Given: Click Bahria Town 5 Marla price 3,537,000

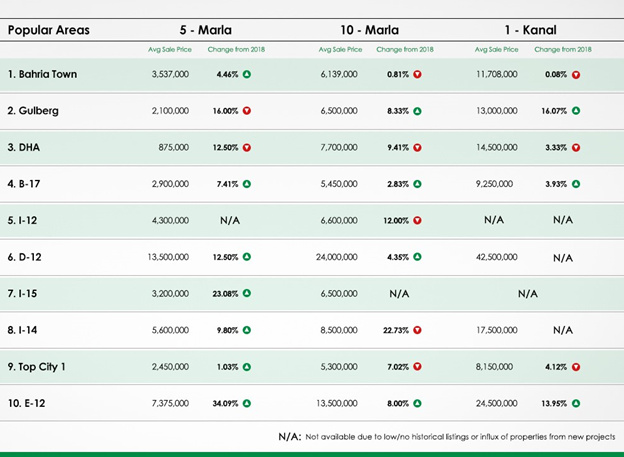Looking at the screenshot, I should click(x=170, y=74).
